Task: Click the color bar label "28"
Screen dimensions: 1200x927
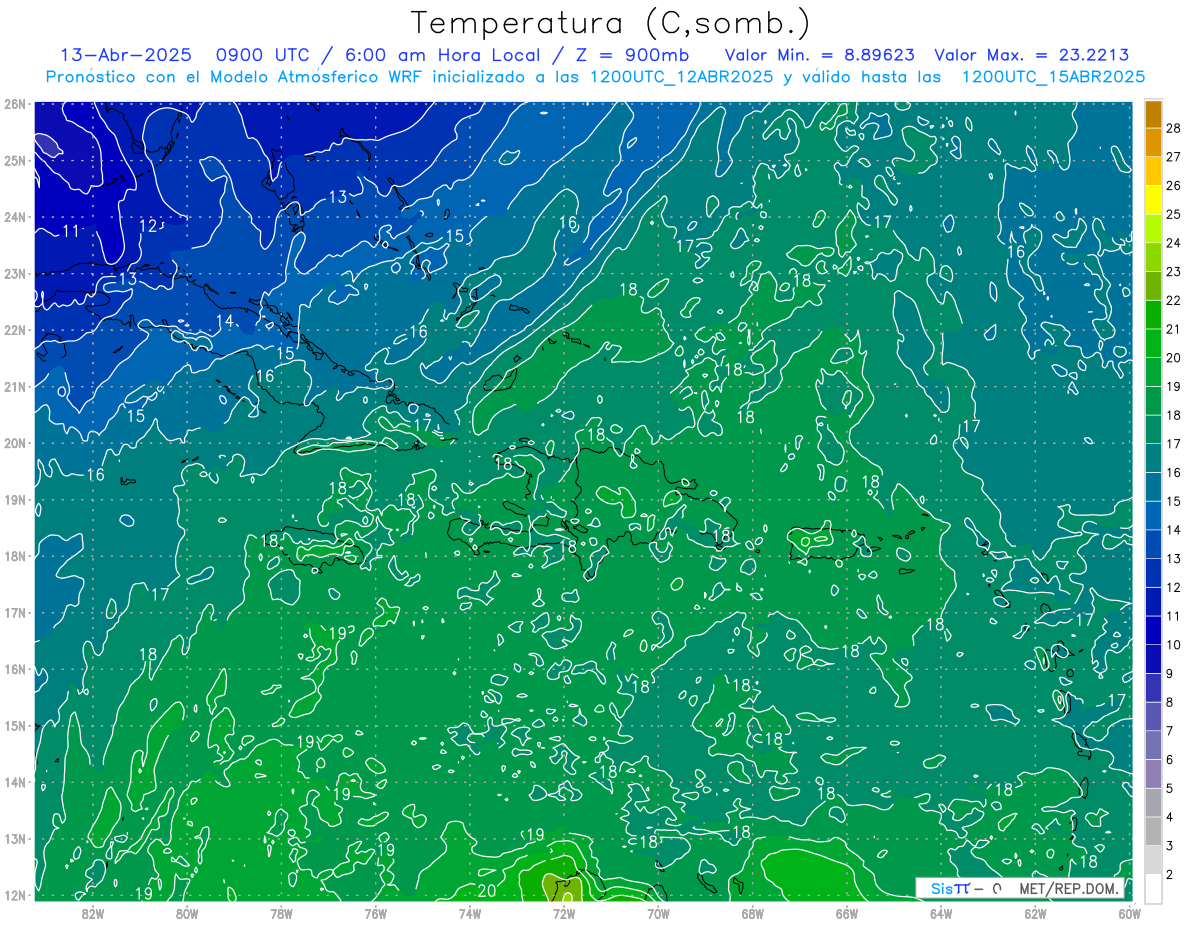Action: (x=1173, y=128)
